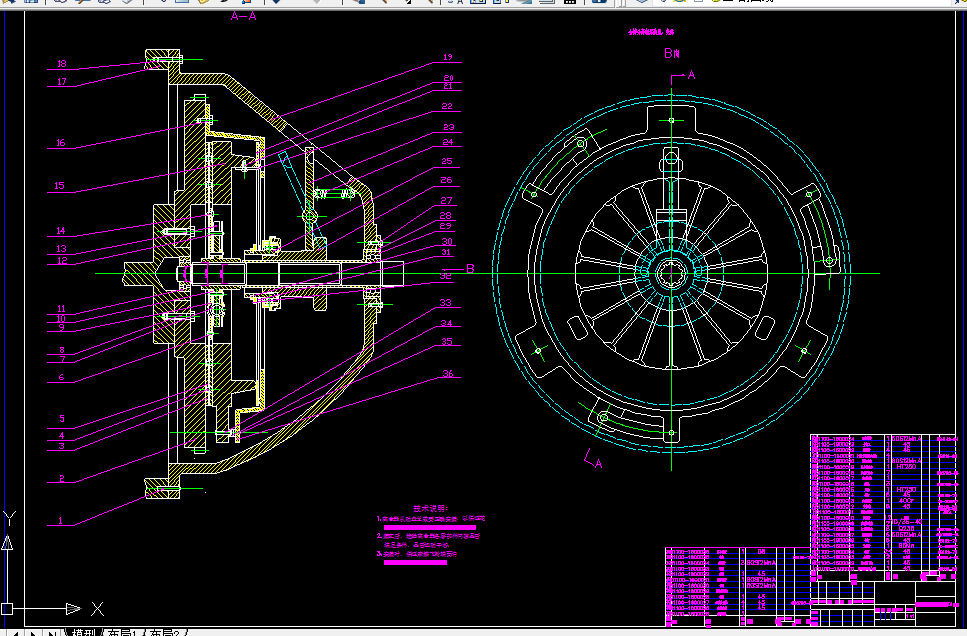Click part balloon number 20
Image resolution: width=967 pixels, height=636 pixels.
pyautogui.click(x=448, y=78)
